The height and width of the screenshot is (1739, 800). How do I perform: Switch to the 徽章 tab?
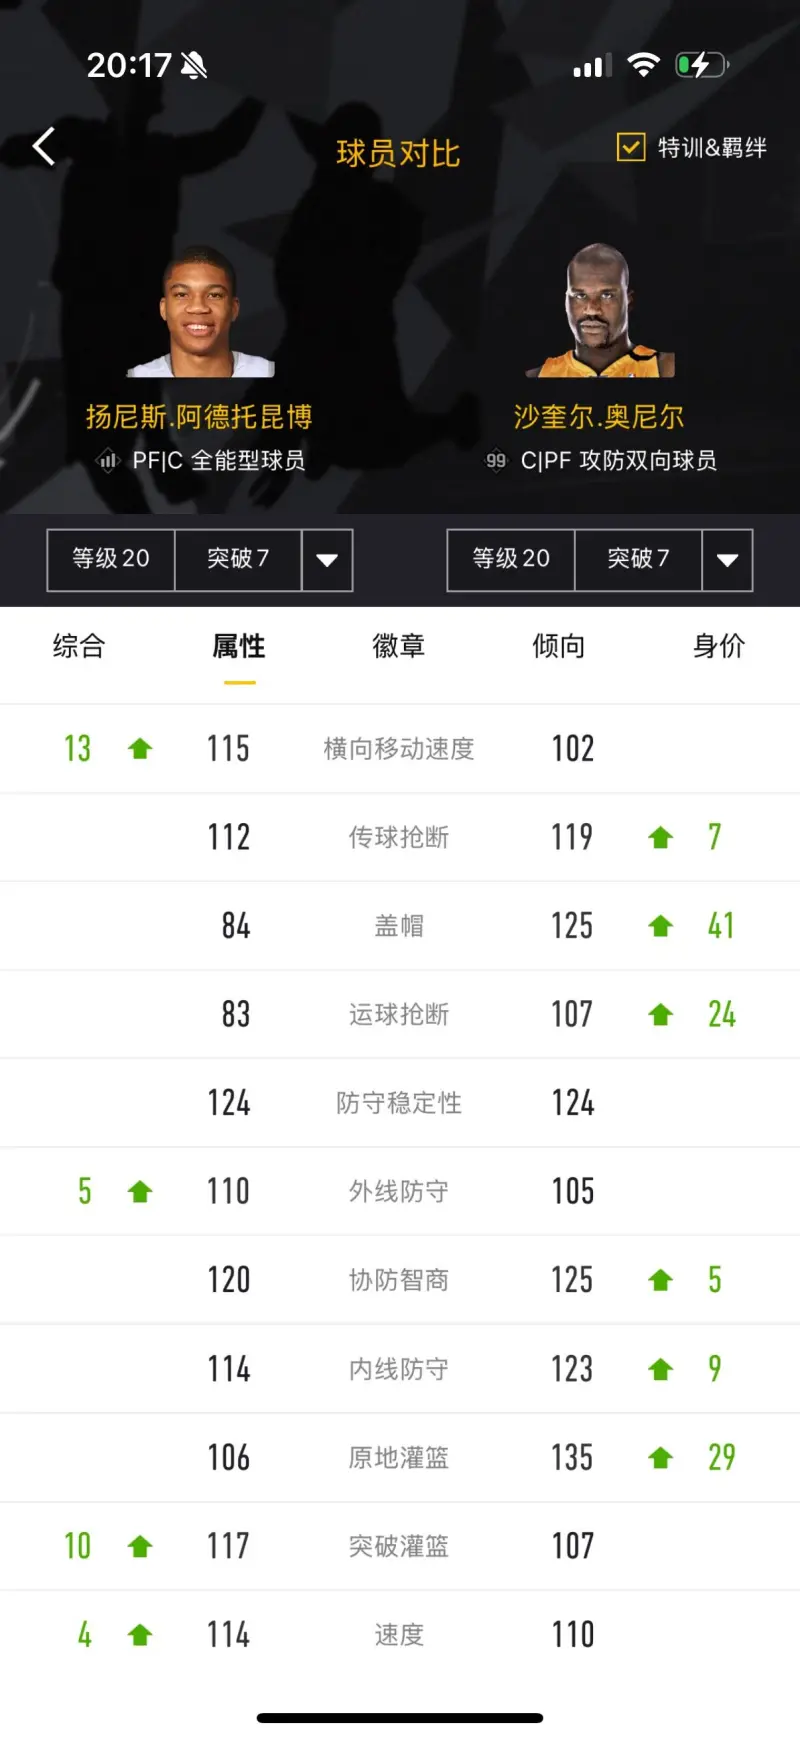click(x=399, y=646)
